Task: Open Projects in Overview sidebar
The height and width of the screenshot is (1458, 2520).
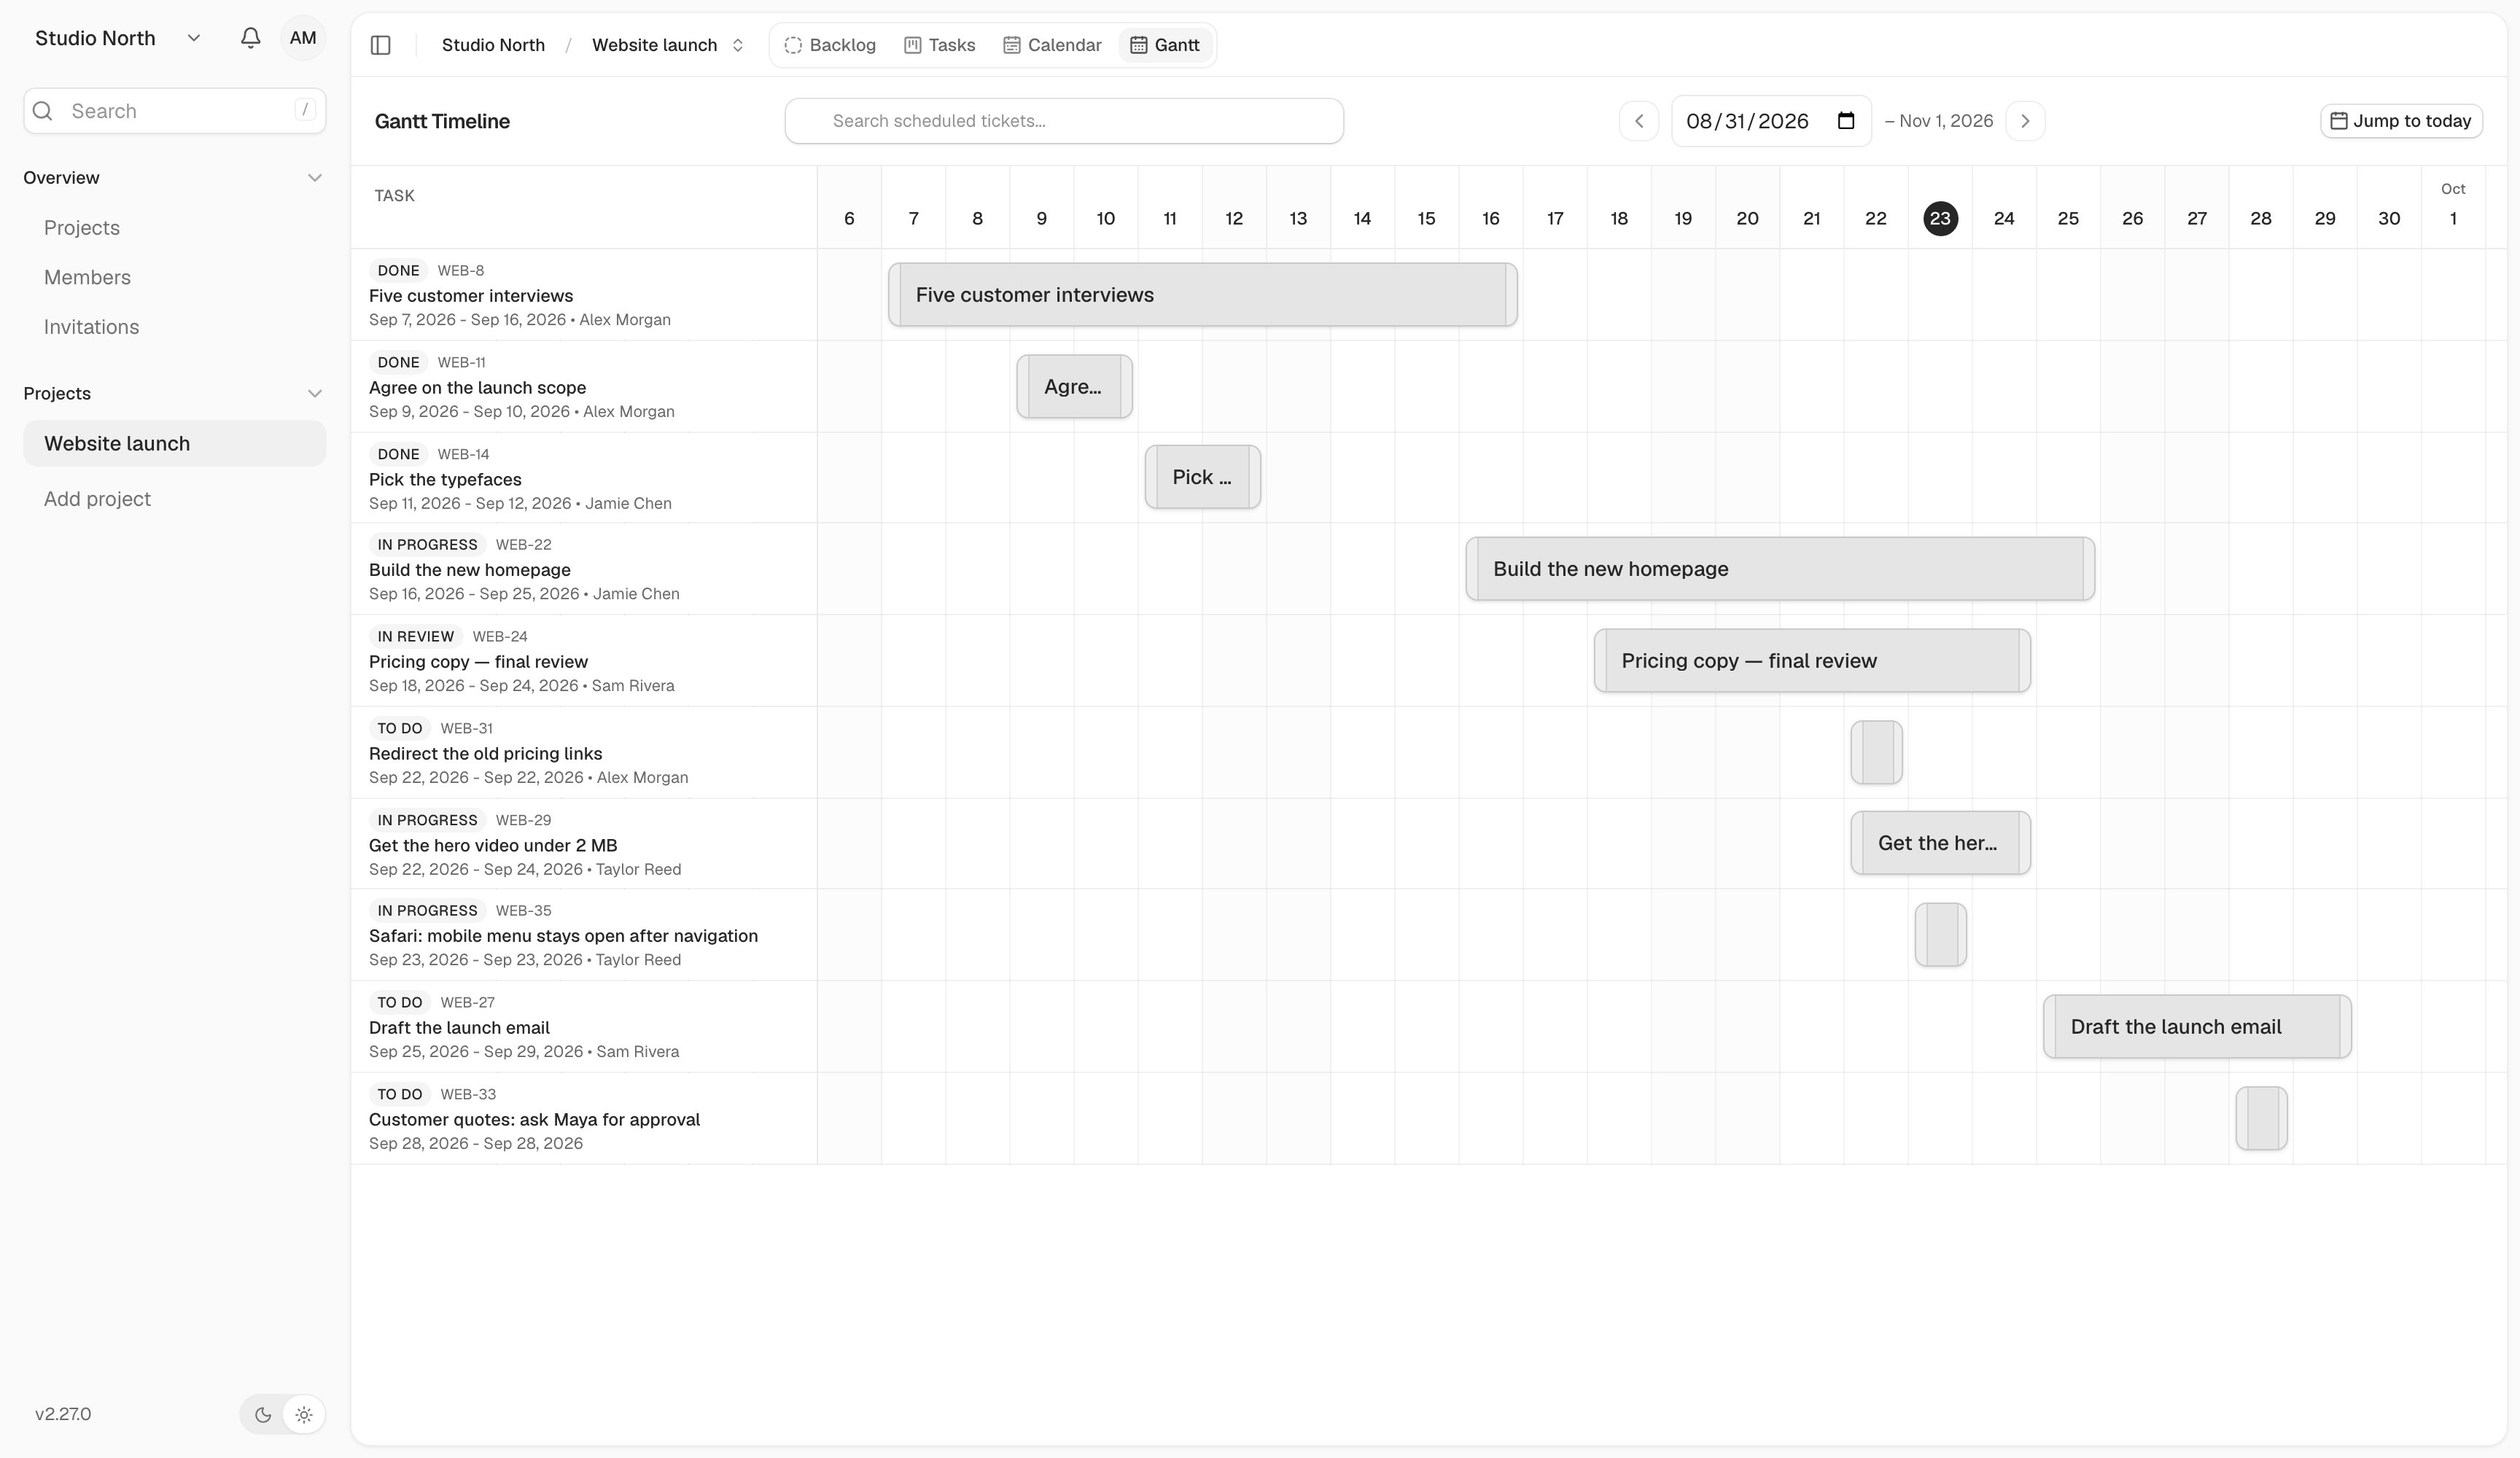Action: tap(82, 228)
